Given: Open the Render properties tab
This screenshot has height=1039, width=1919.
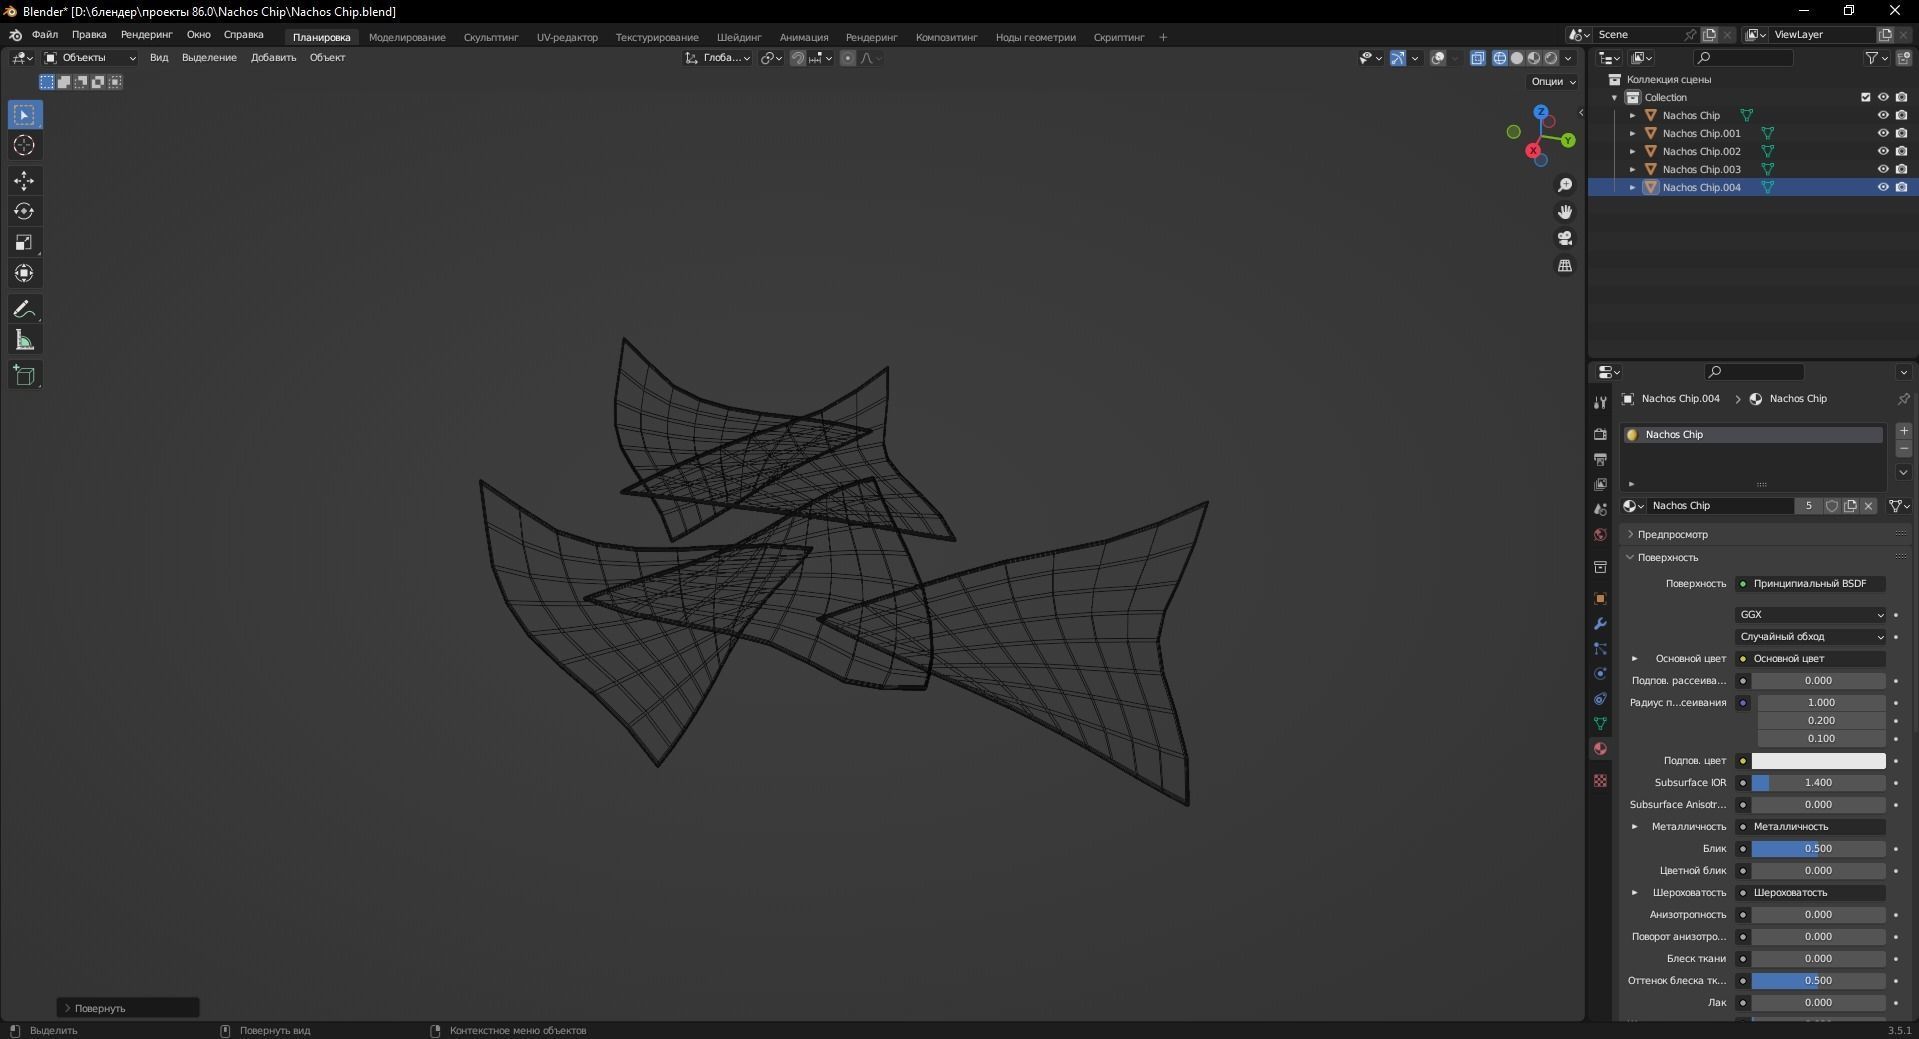Looking at the screenshot, I should pos(1600,434).
